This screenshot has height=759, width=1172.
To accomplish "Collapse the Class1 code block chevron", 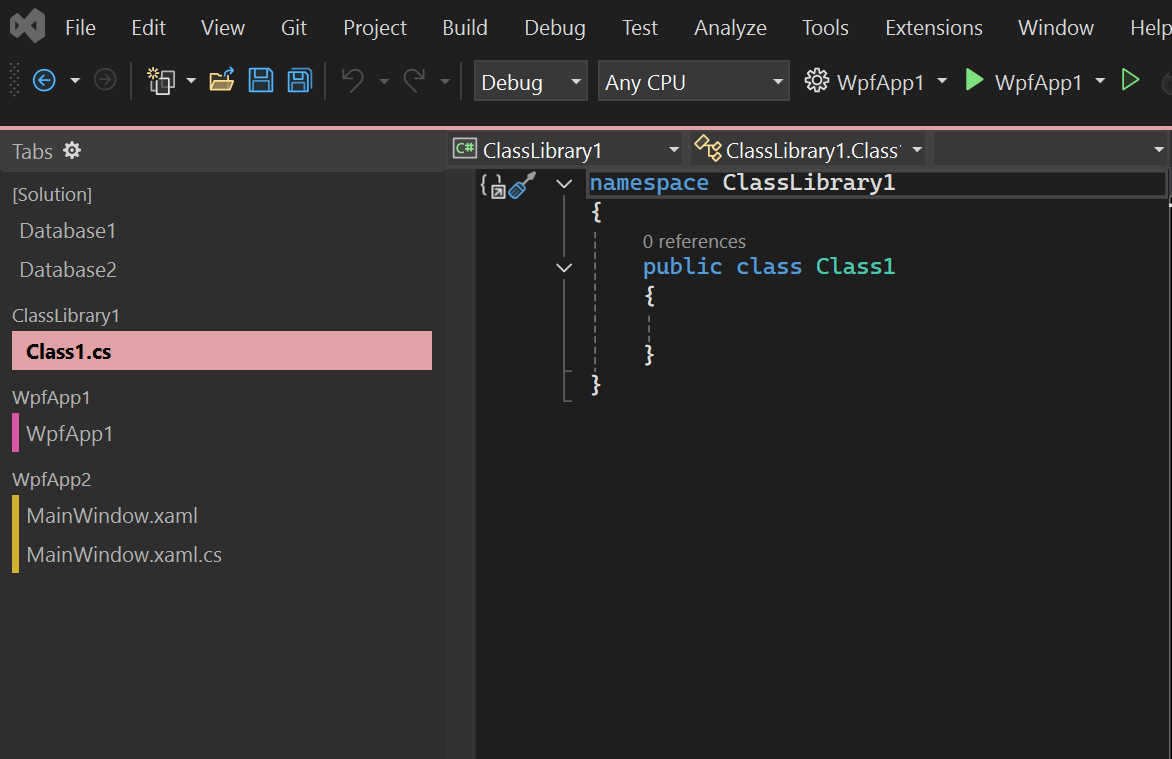I will coord(563,267).
